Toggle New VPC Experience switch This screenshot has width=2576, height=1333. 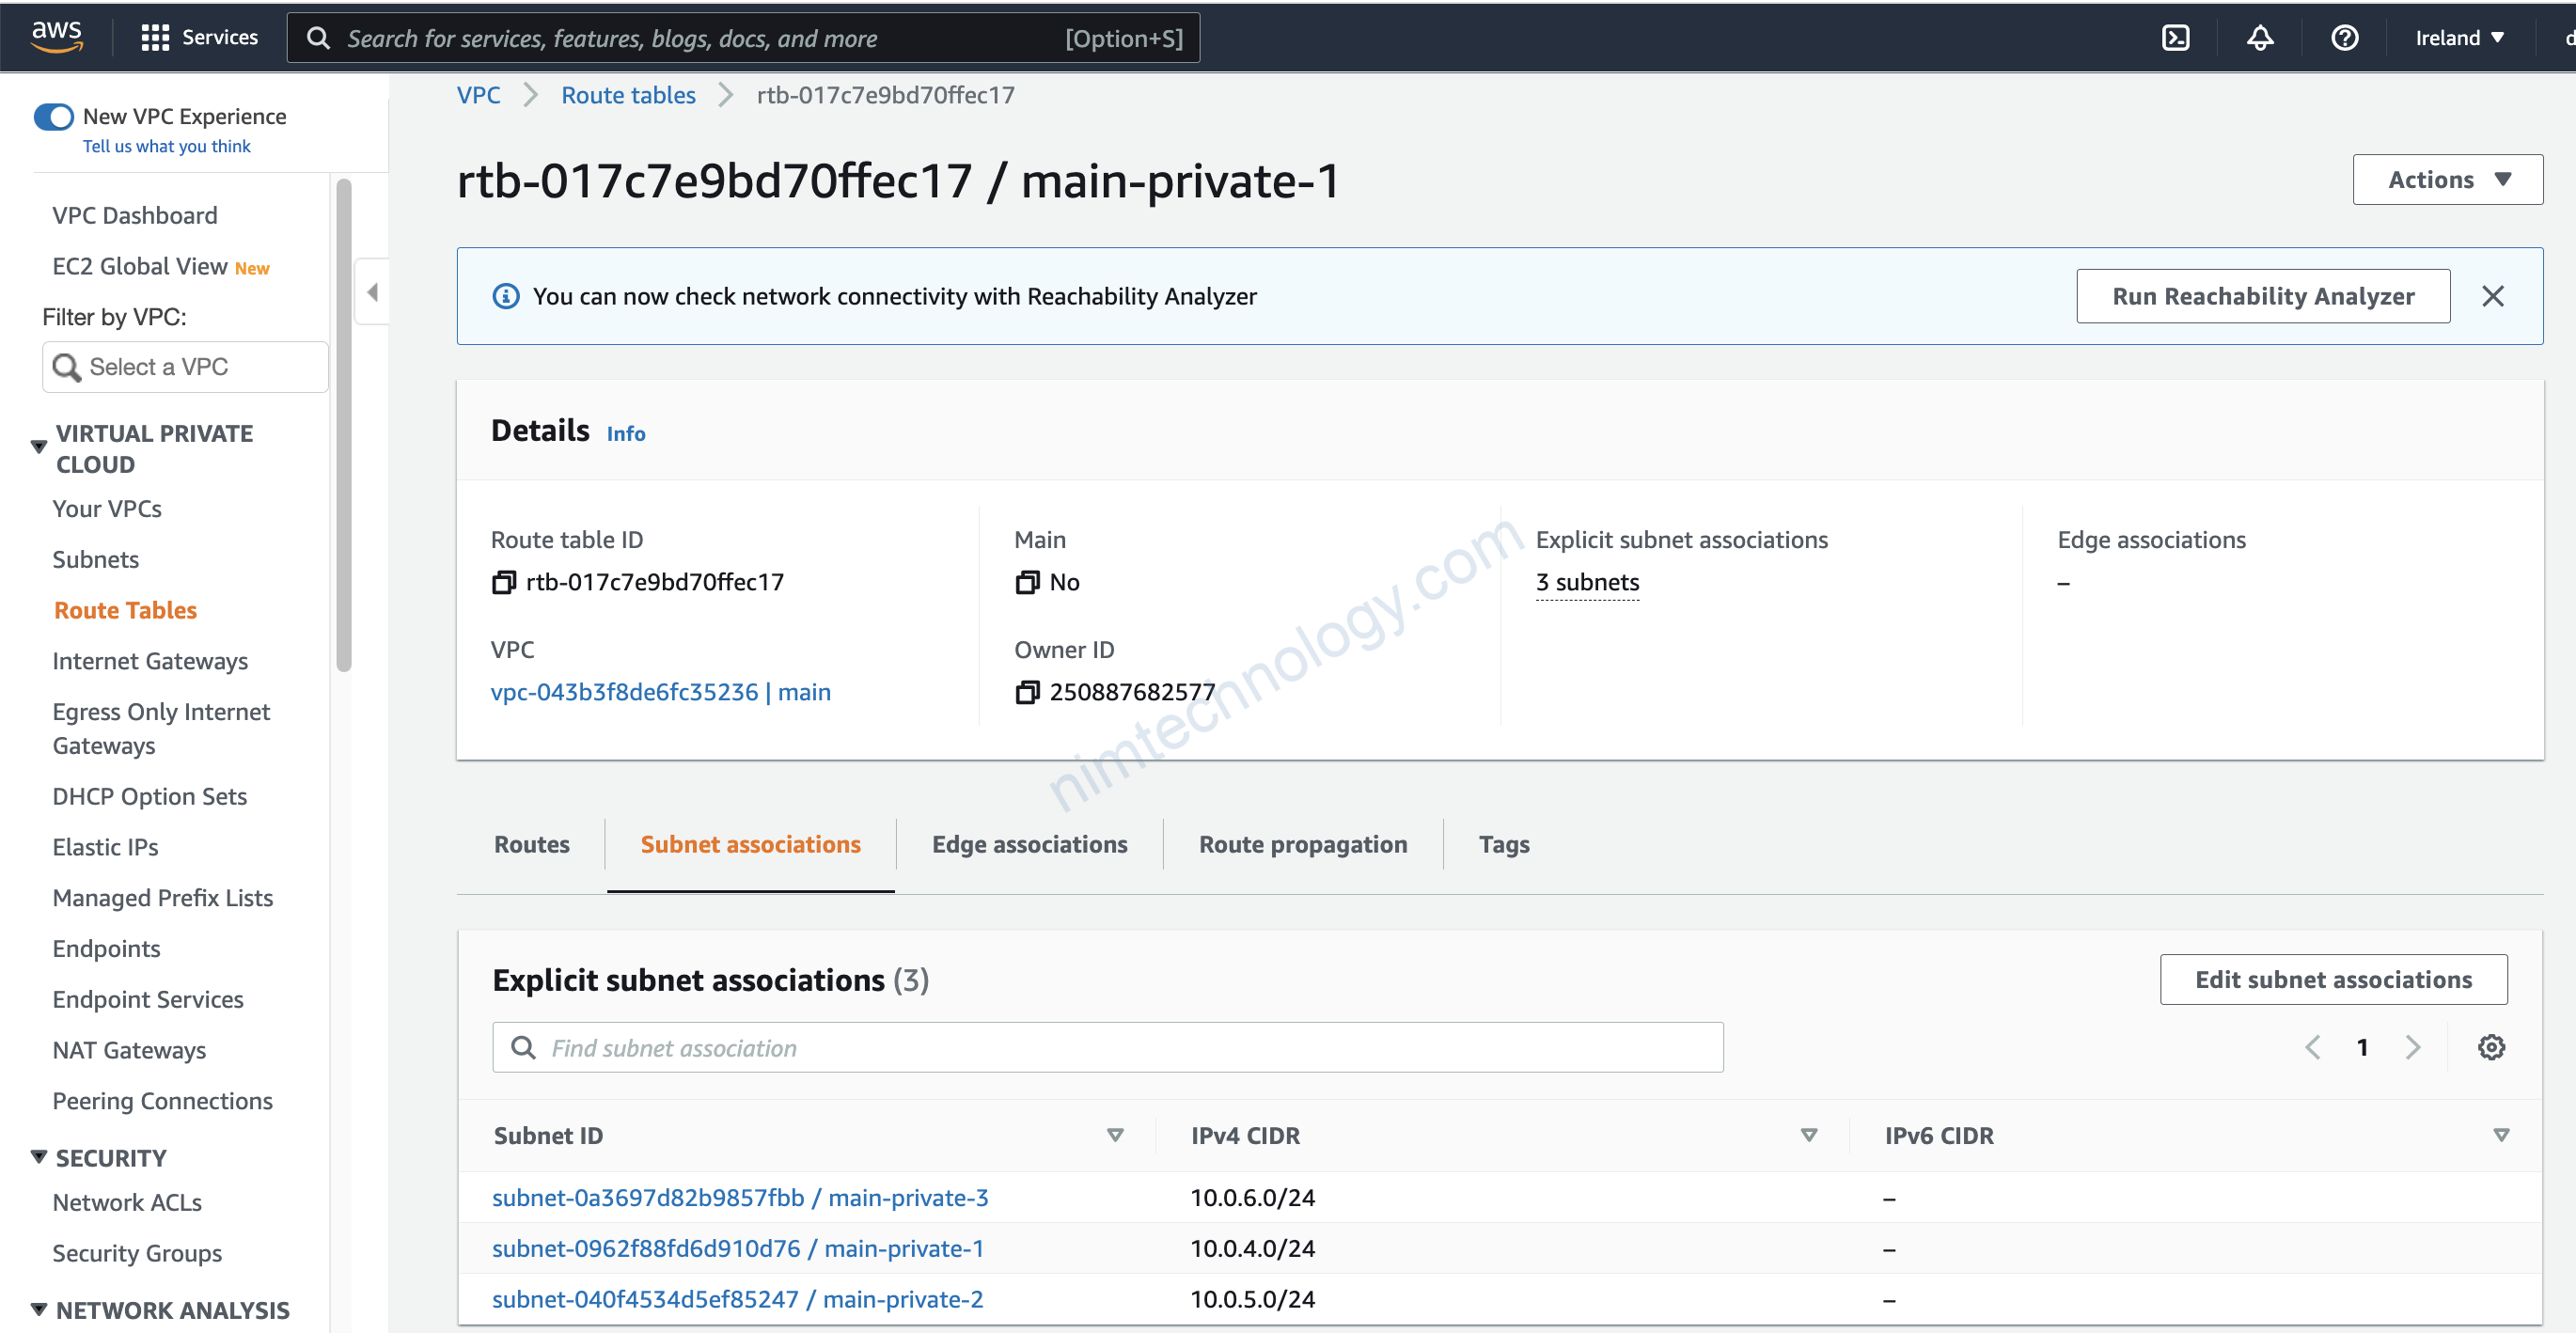(x=54, y=117)
